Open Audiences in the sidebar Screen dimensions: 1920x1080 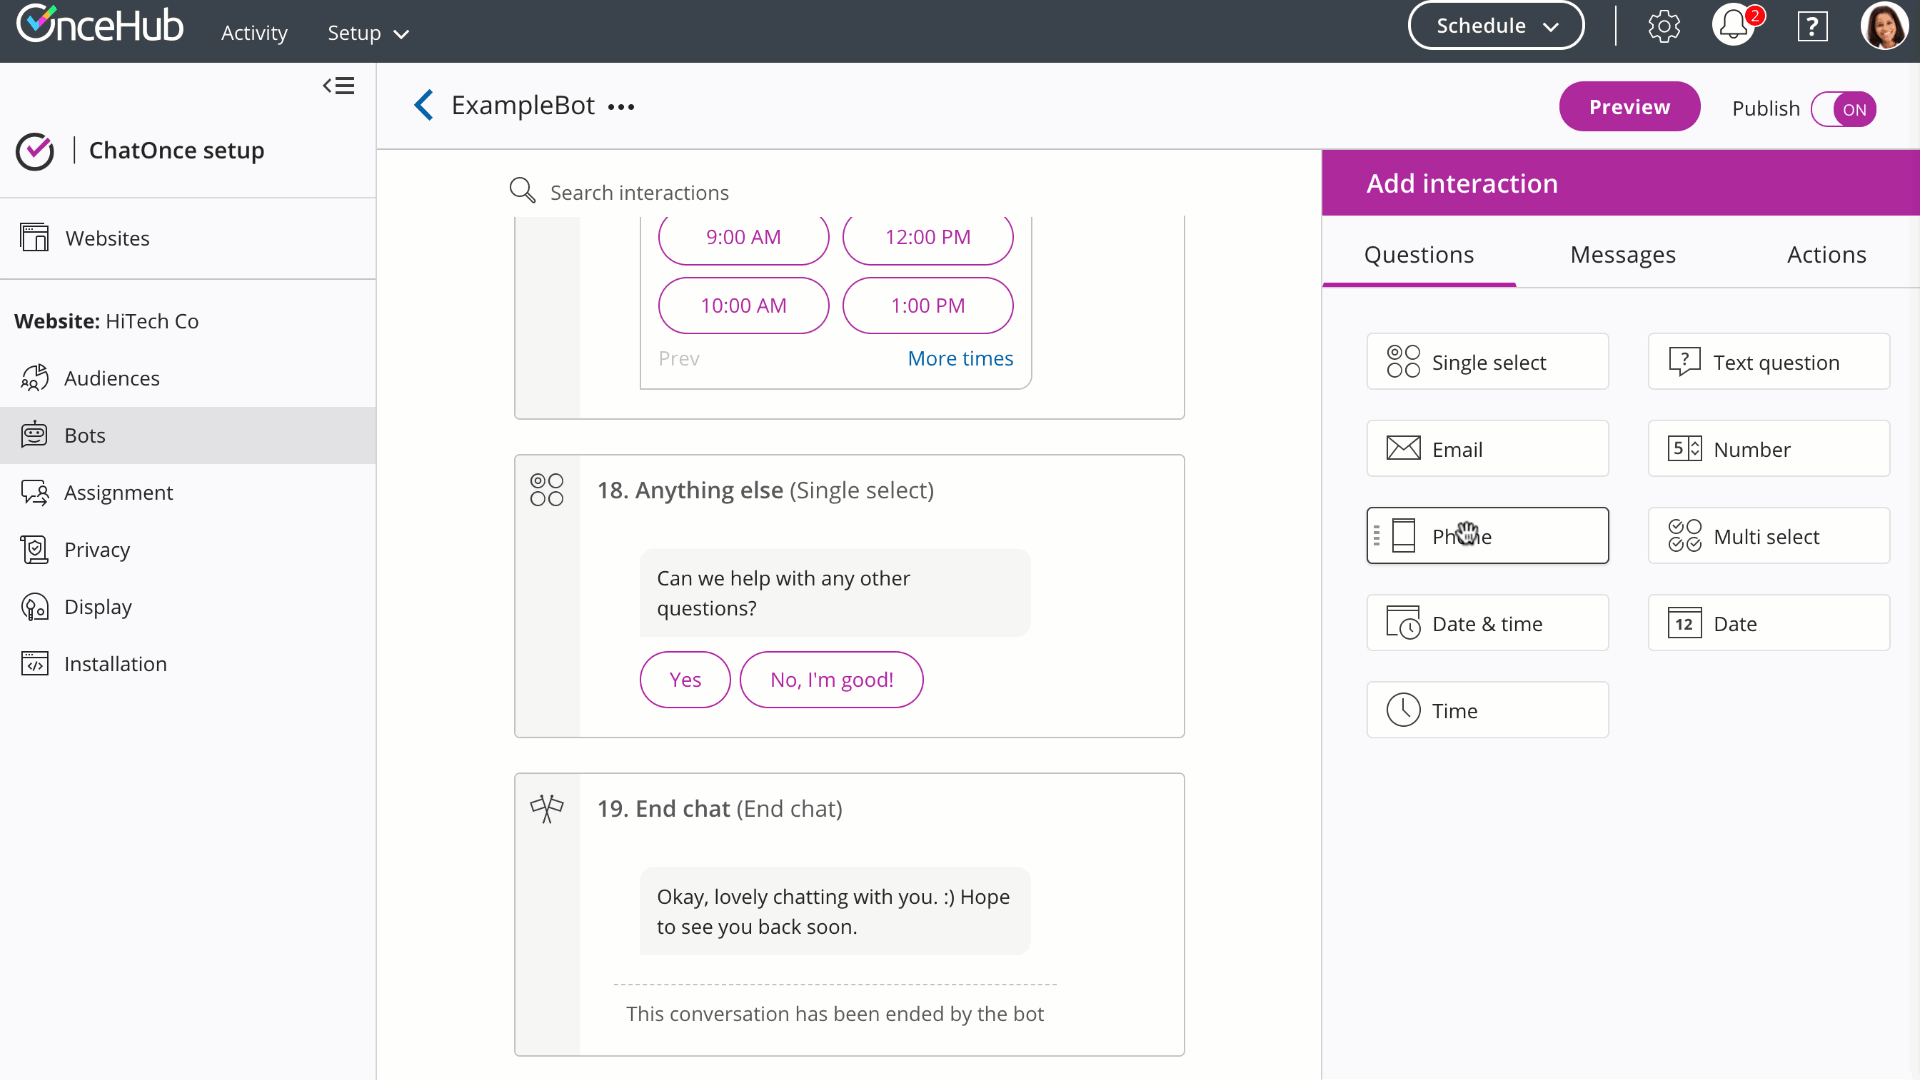[x=111, y=378]
